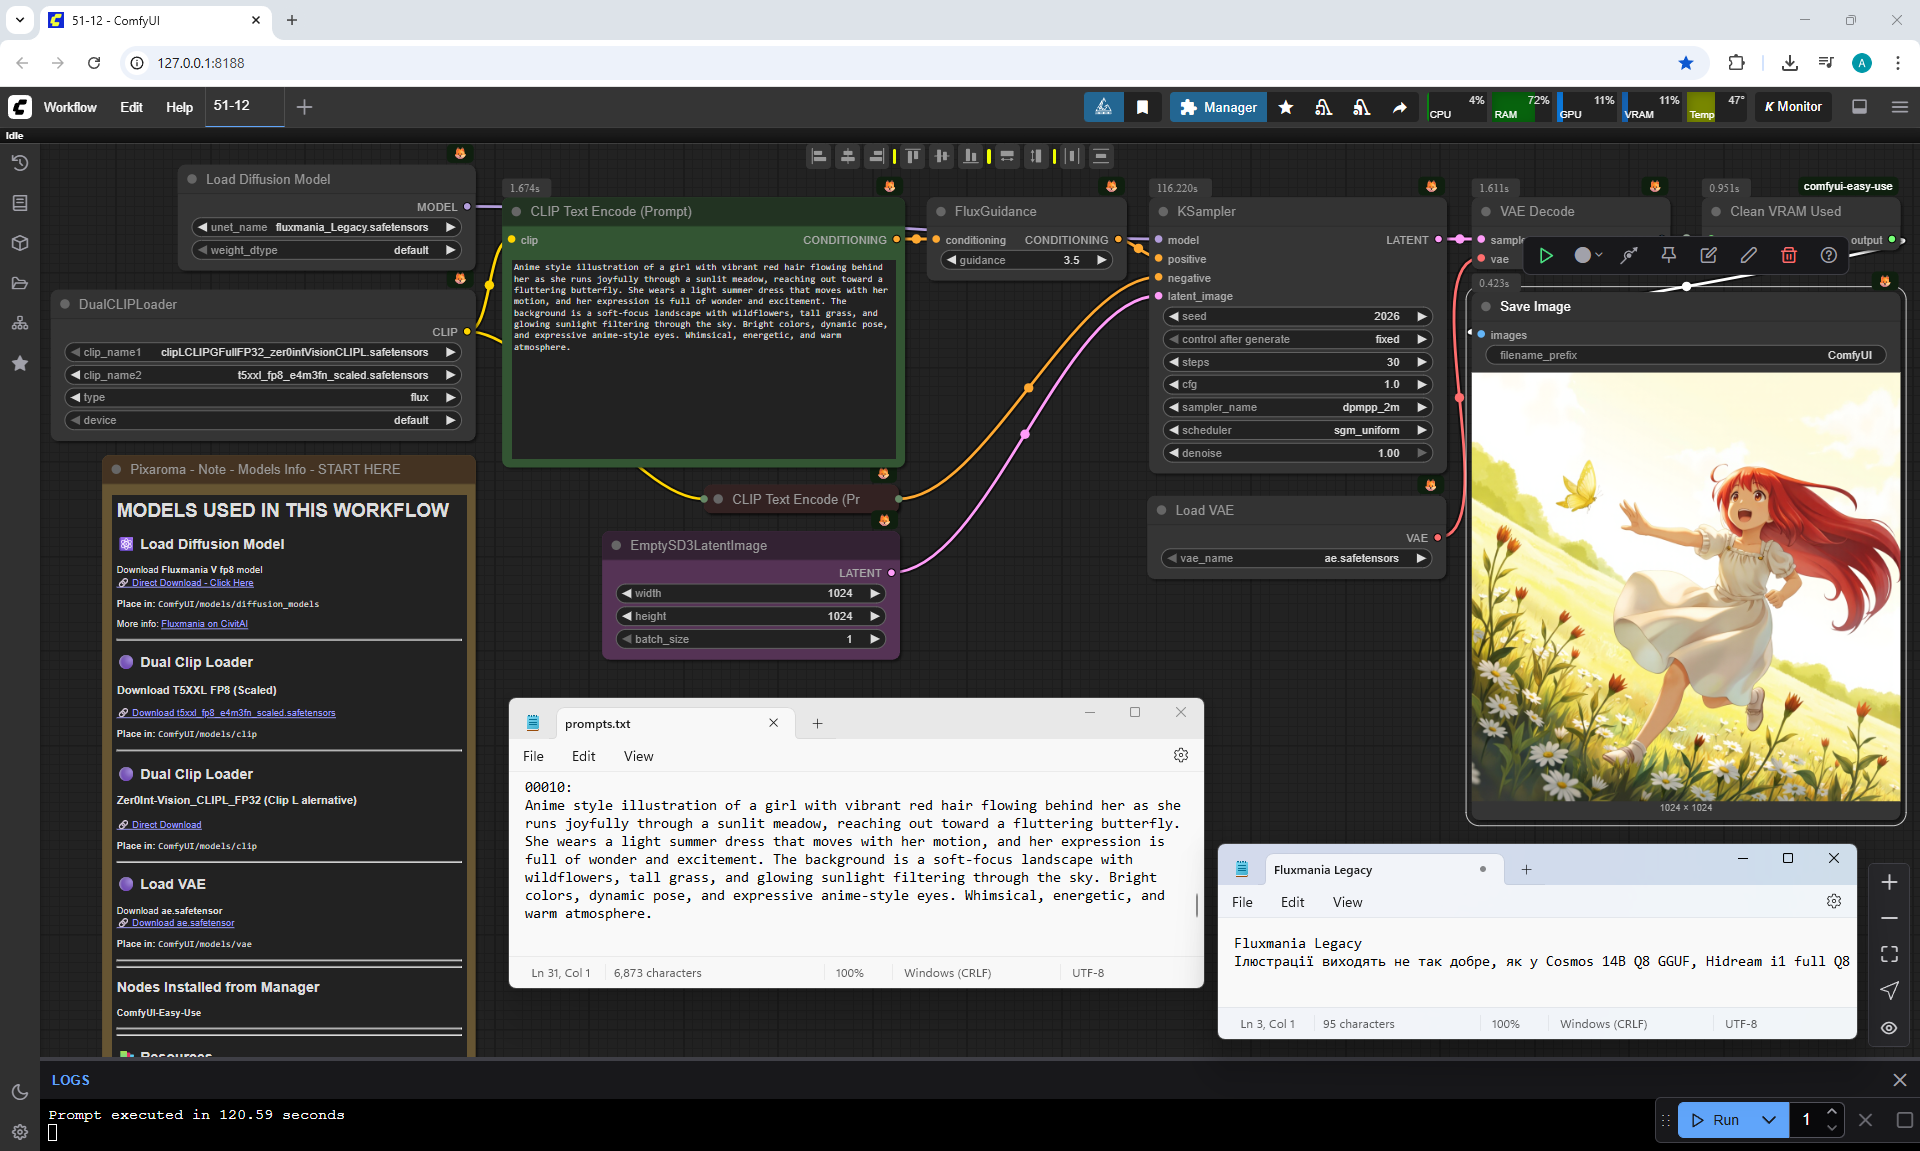Increase the seed value with right arrow
The height and width of the screenshot is (1151, 1920).
point(1422,316)
